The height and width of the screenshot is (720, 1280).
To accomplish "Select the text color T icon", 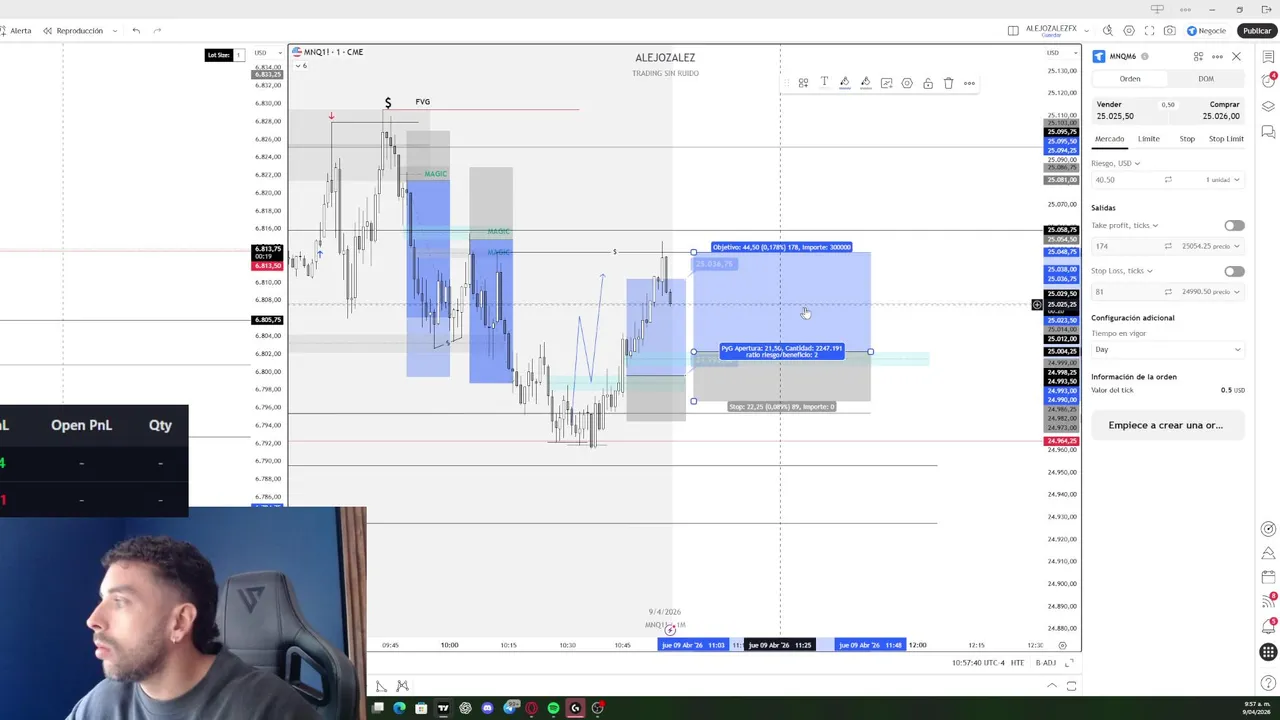I will (x=824, y=83).
